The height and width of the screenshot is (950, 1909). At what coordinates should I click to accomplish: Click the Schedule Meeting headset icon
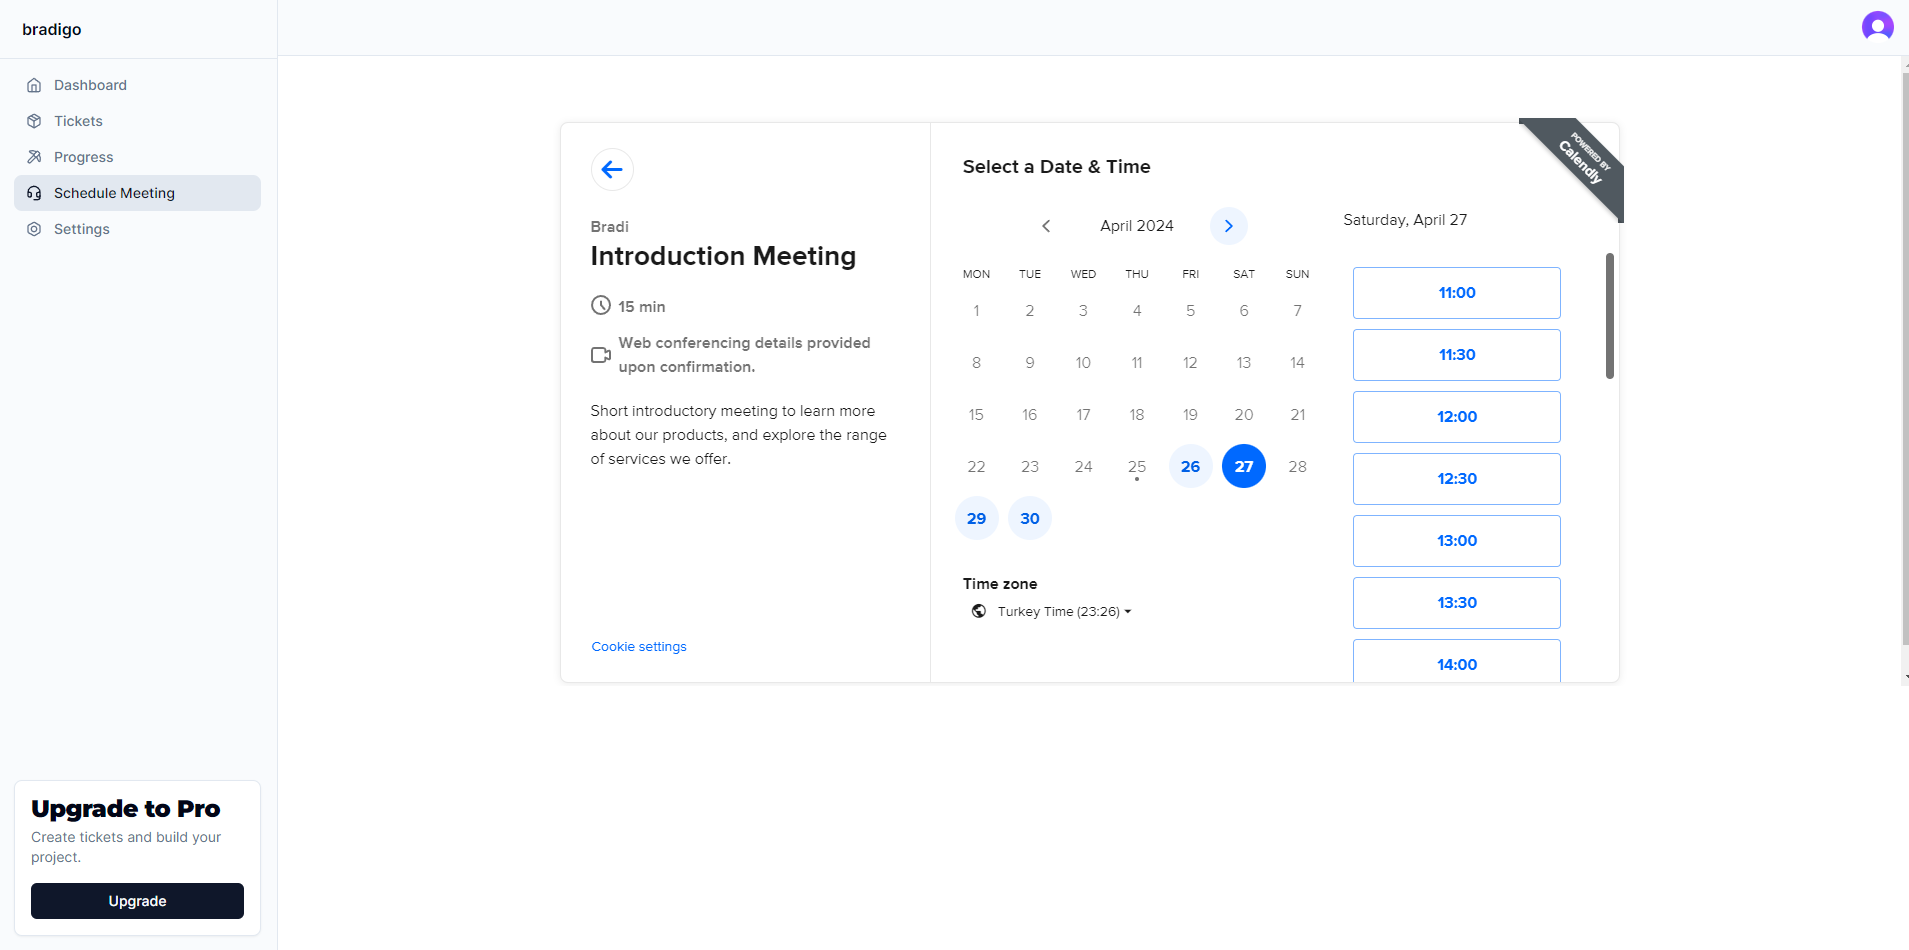pos(34,193)
